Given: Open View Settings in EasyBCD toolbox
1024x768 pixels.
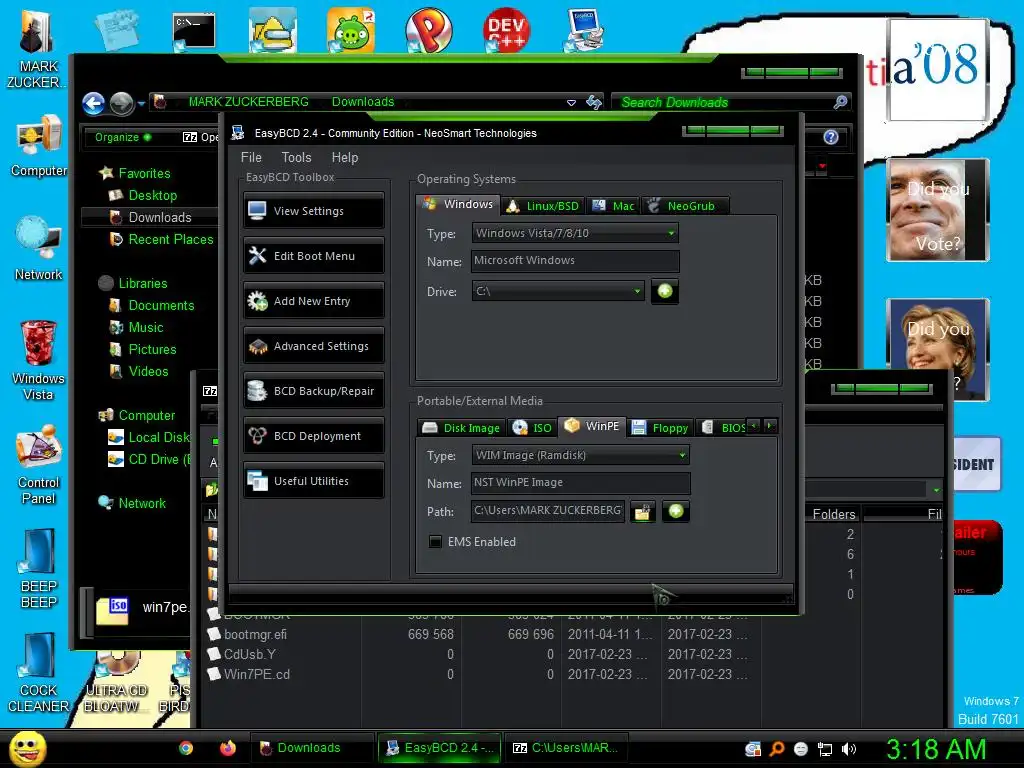Looking at the screenshot, I should click(x=313, y=211).
